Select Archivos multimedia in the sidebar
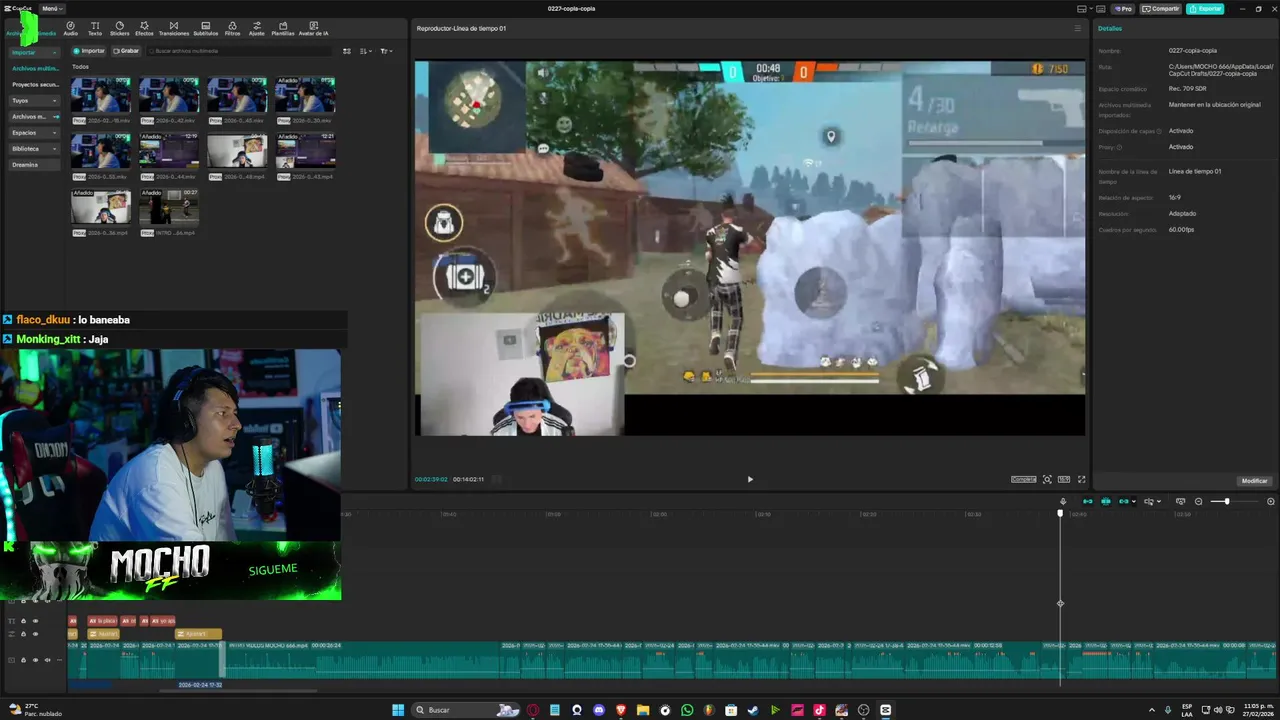Image resolution: width=1280 pixels, height=720 pixels. point(35,68)
